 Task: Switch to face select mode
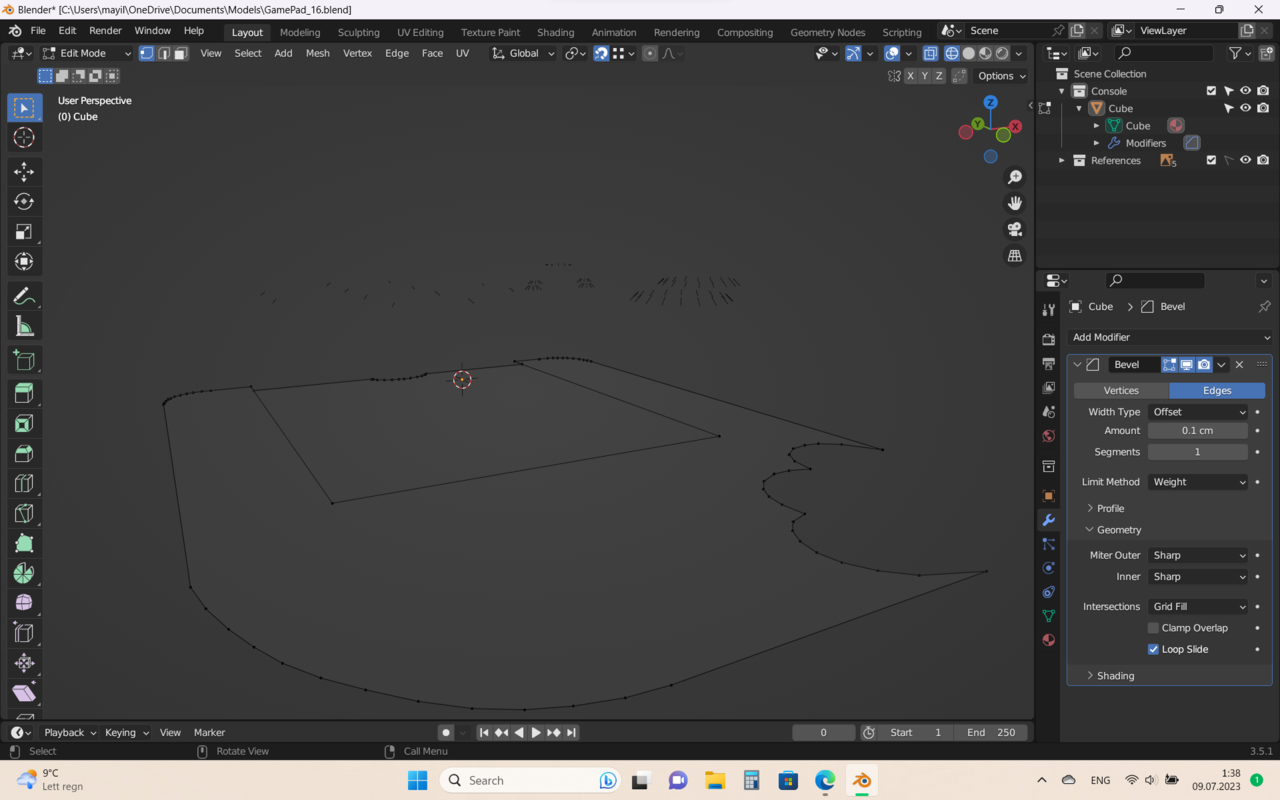point(180,53)
